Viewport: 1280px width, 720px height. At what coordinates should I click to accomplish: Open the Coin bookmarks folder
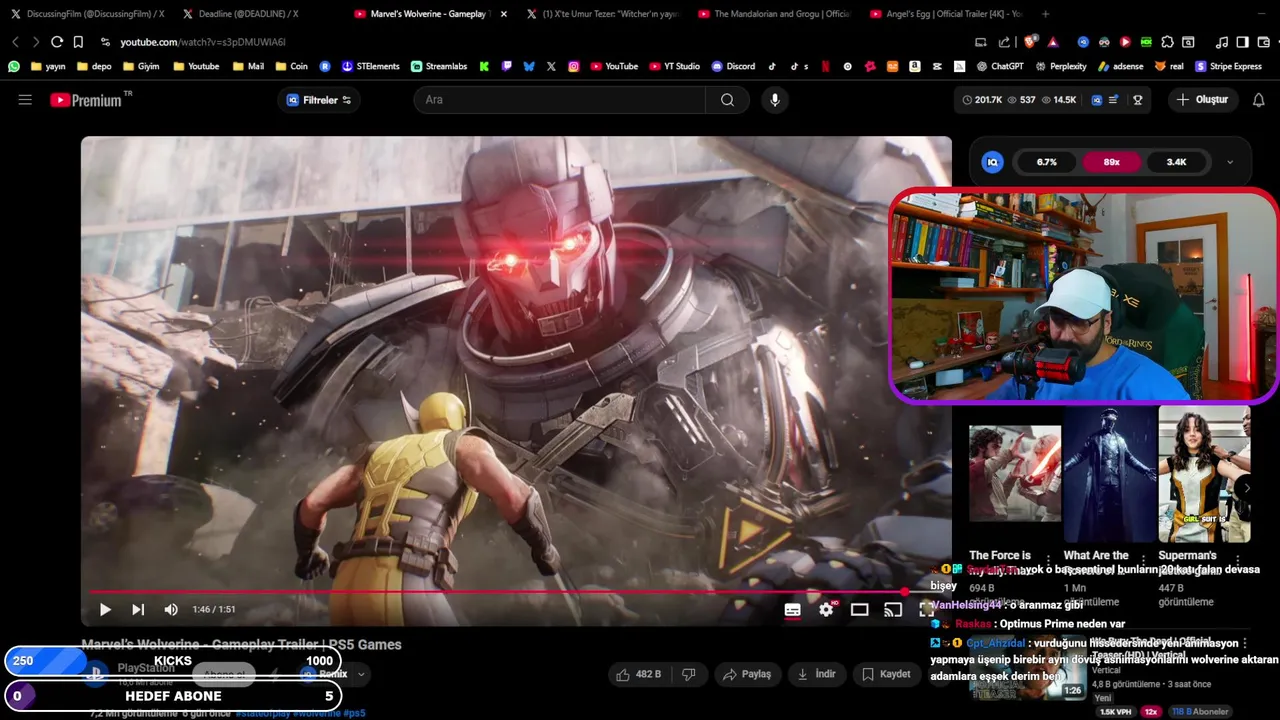pos(291,66)
